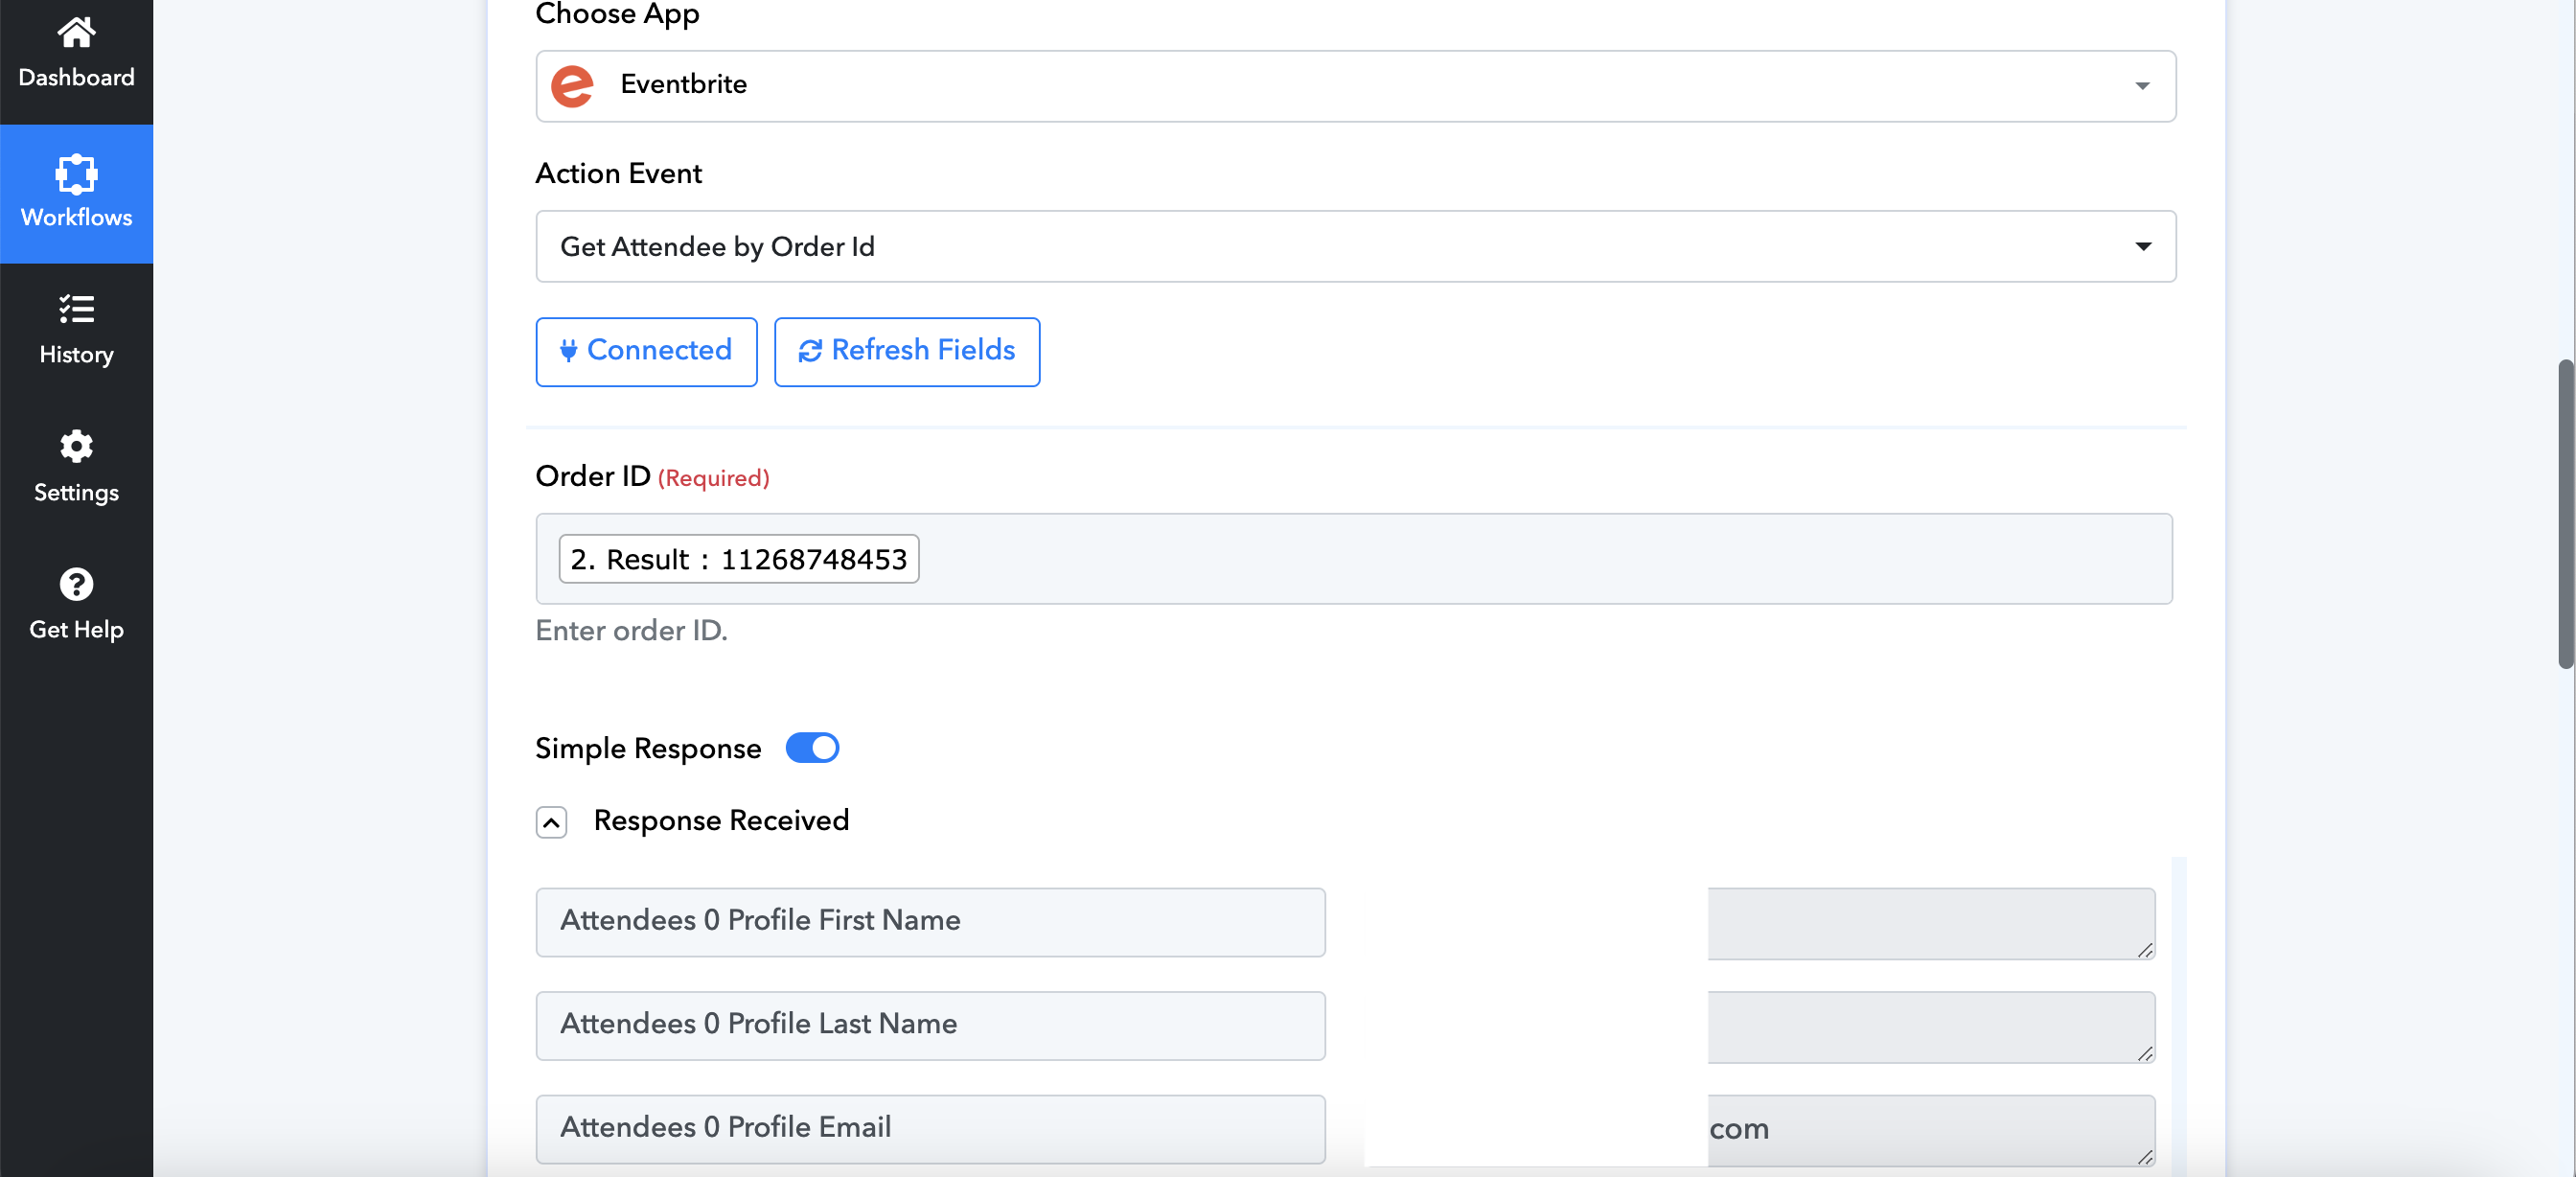The image size is (2576, 1177).
Task: Open the Settings gear icon
Action: coord(76,446)
